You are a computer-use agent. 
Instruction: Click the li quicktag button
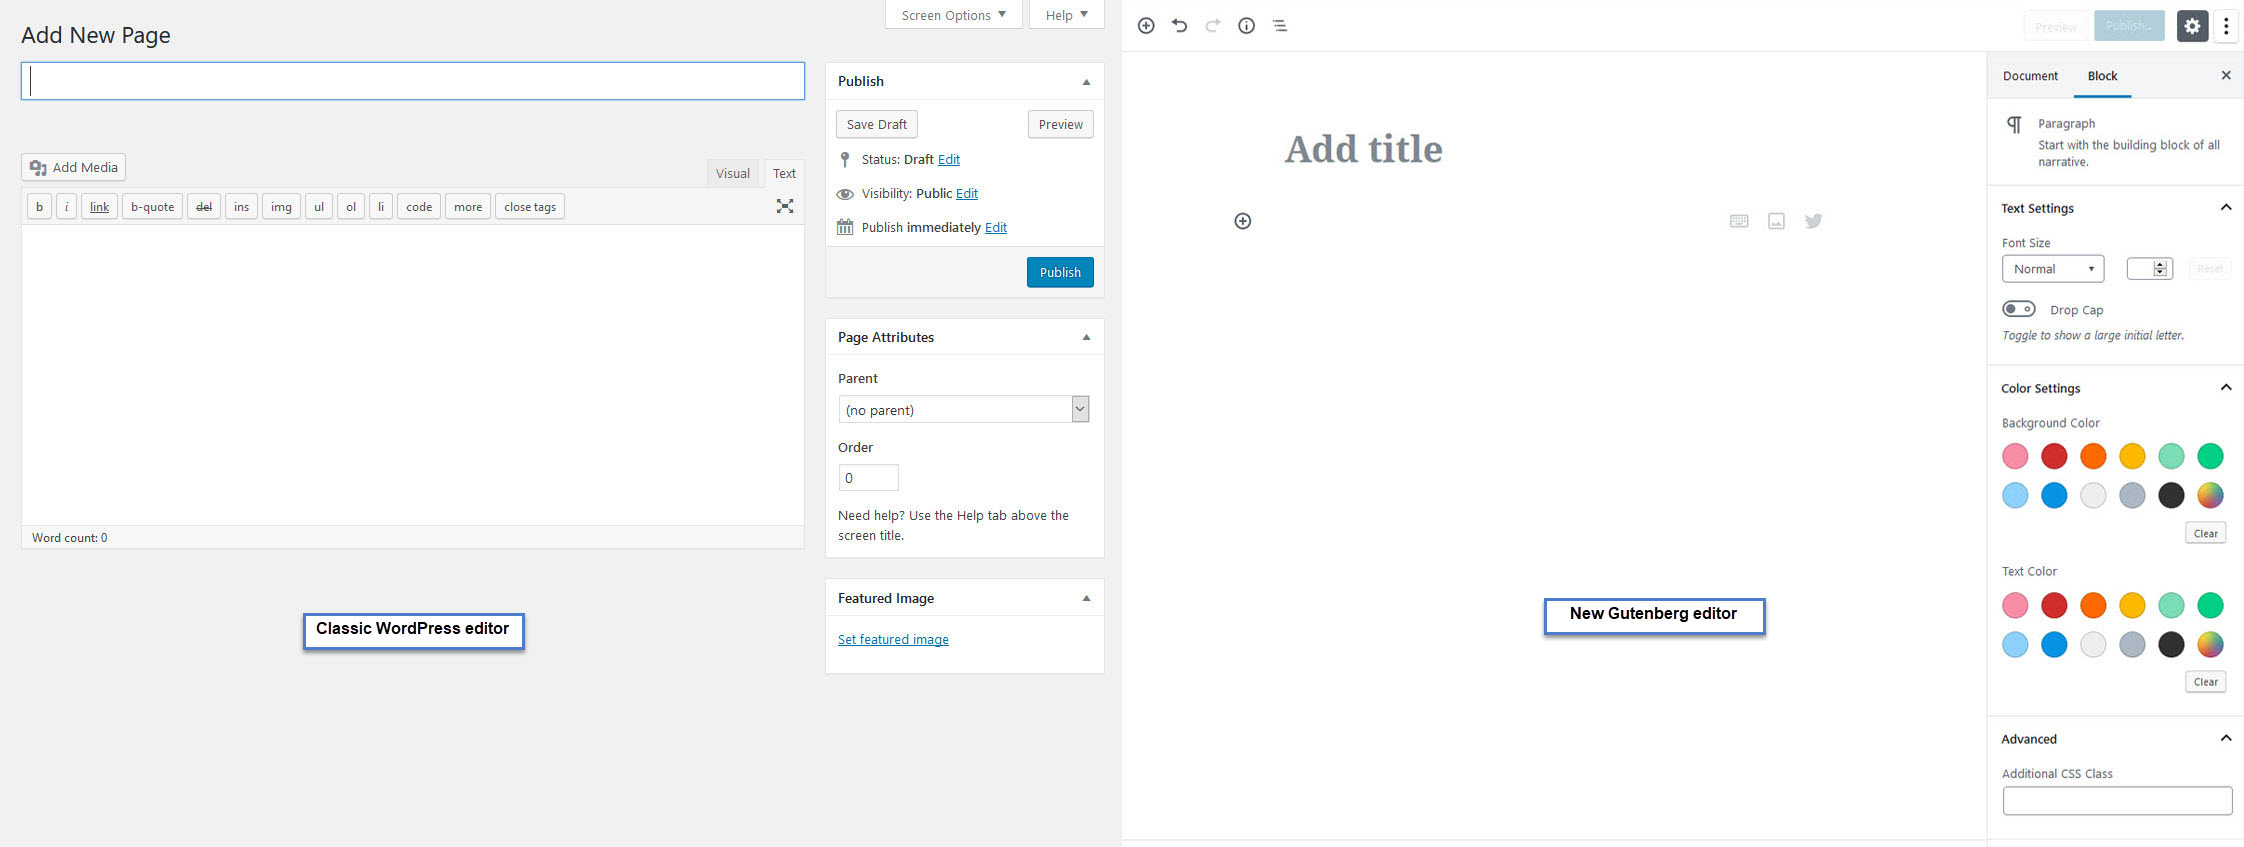coord(381,207)
